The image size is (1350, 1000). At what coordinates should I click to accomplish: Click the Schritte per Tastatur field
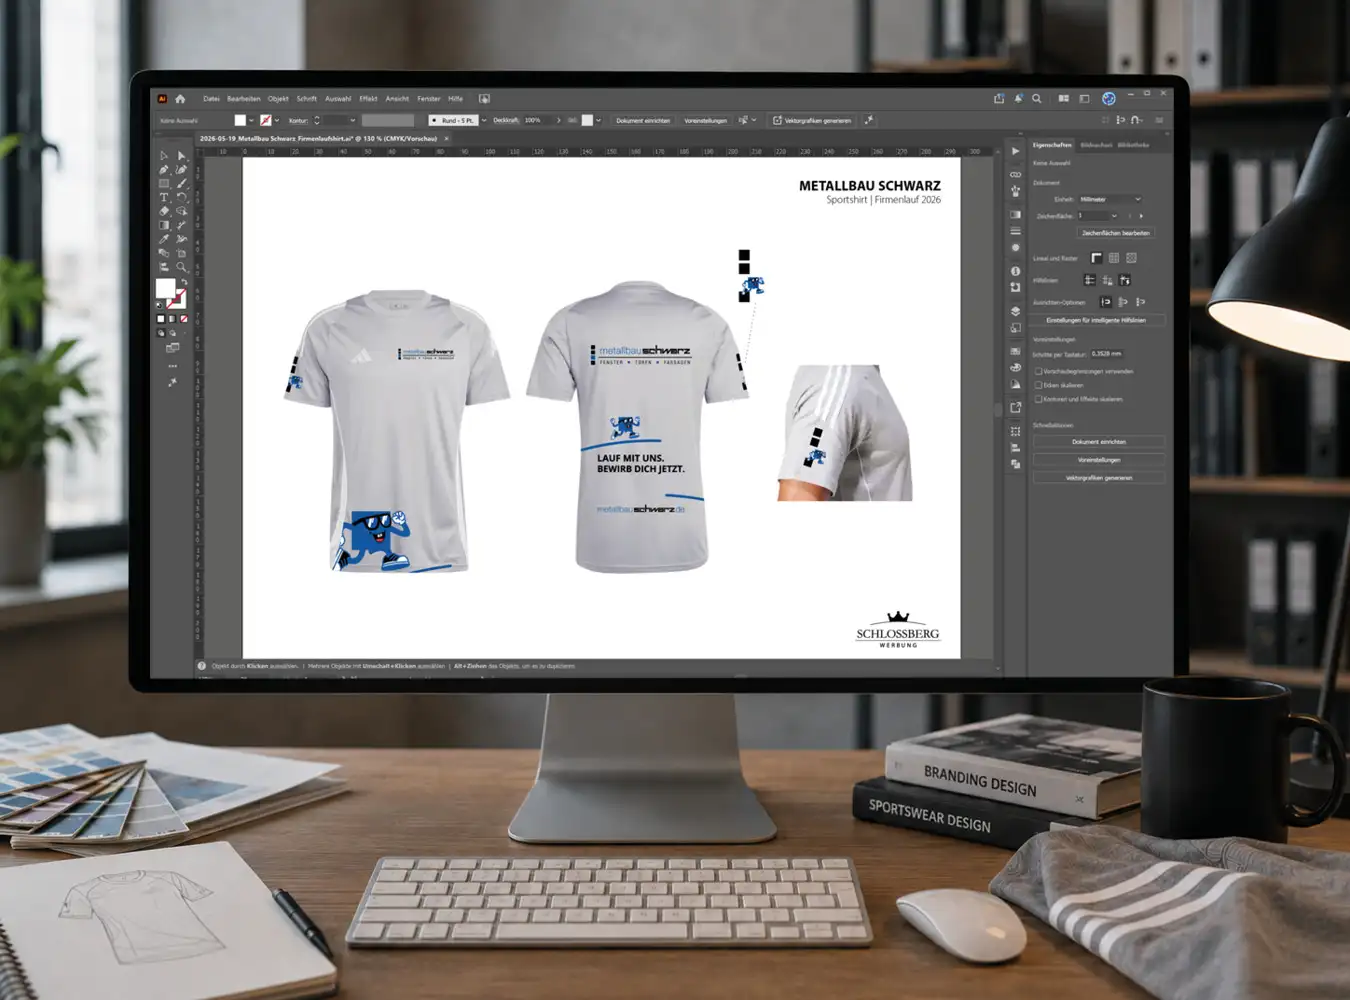[1107, 353]
